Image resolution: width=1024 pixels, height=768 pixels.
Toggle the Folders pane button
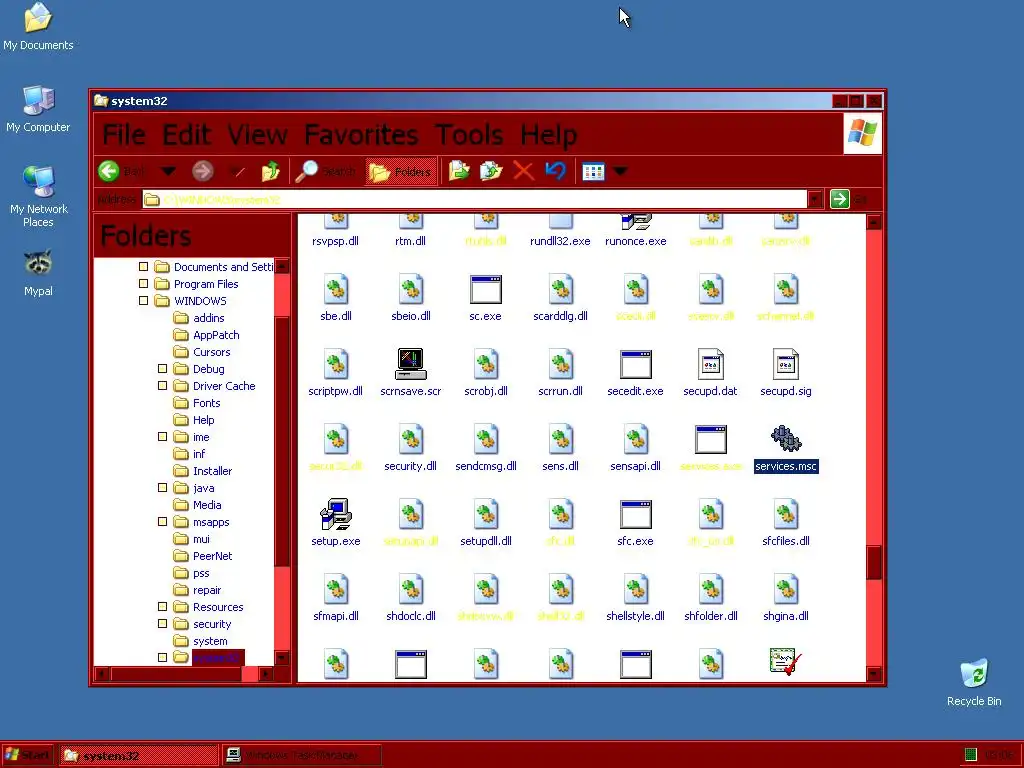[x=400, y=171]
